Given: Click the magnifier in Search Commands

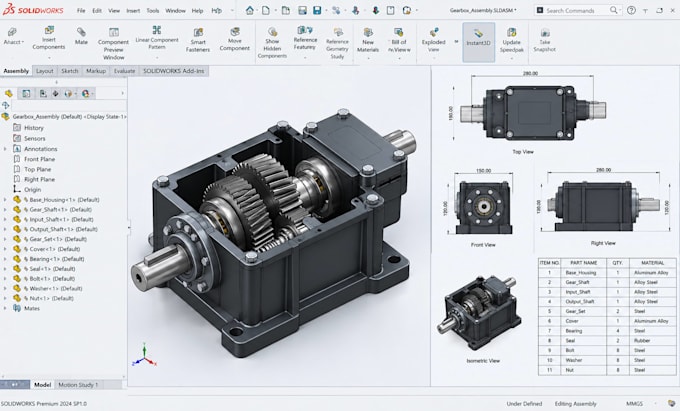Looking at the screenshot, I should pyautogui.click(x=613, y=10).
